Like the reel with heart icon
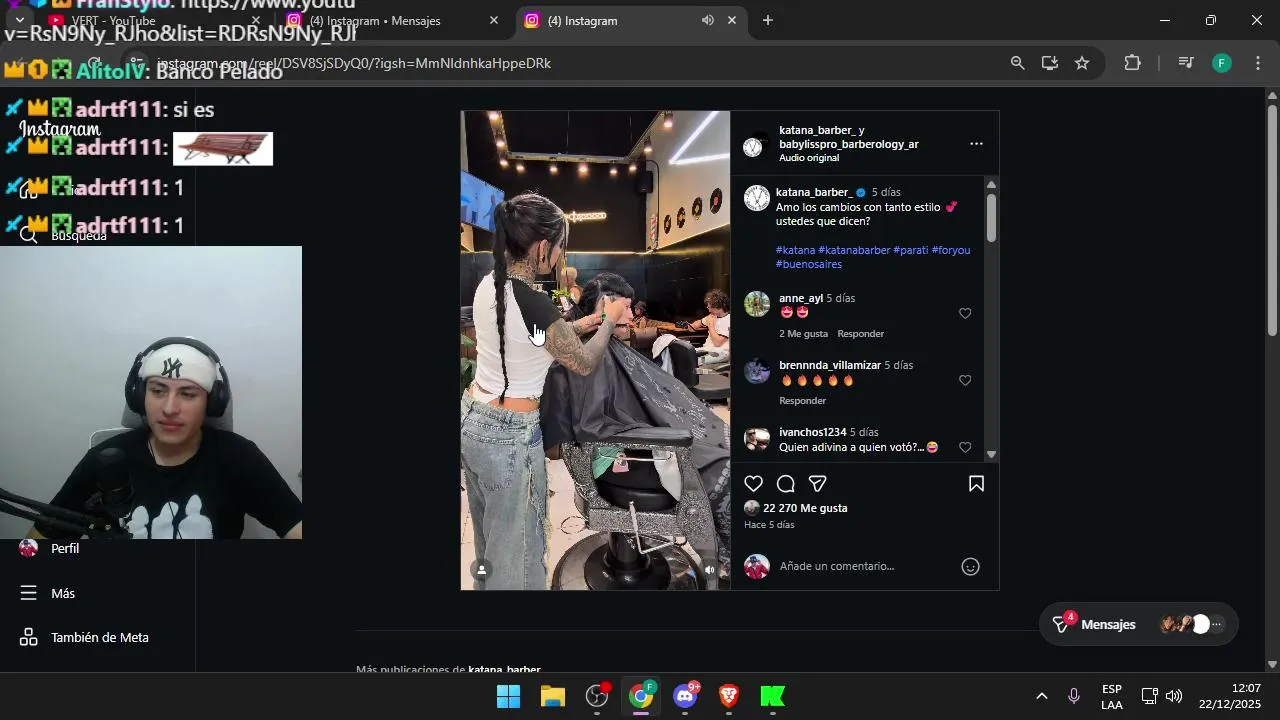The width and height of the screenshot is (1280, 720). pyautogui.click(x=754, y=484)
